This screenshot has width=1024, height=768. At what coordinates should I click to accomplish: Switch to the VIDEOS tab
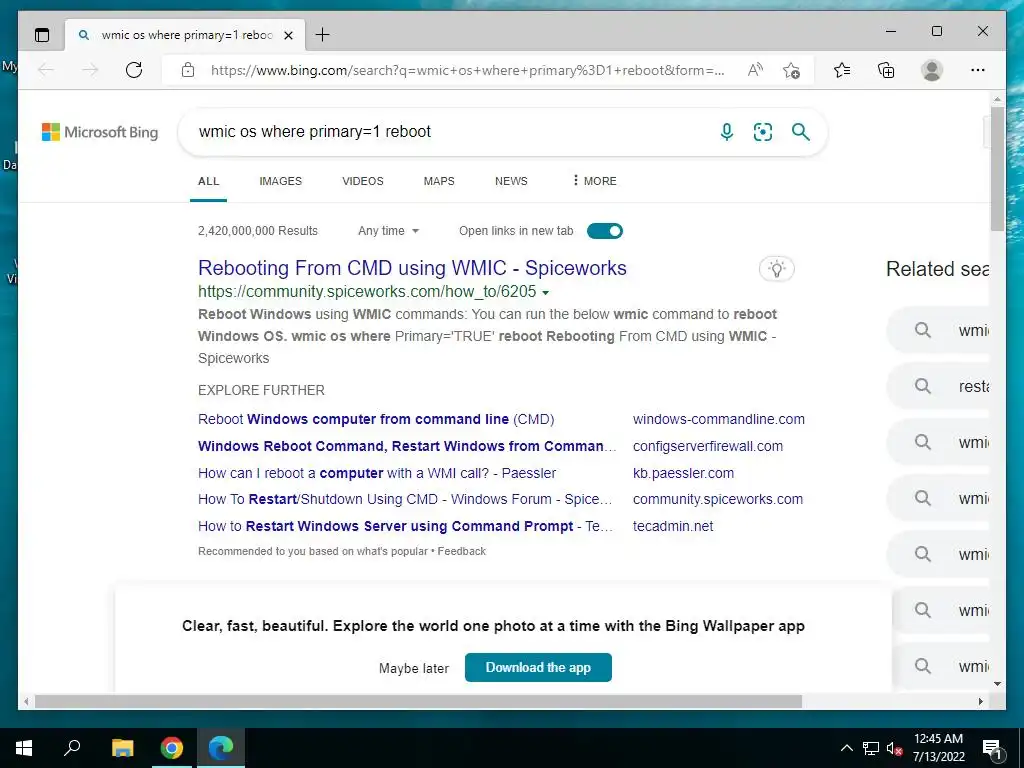(362, 182)
